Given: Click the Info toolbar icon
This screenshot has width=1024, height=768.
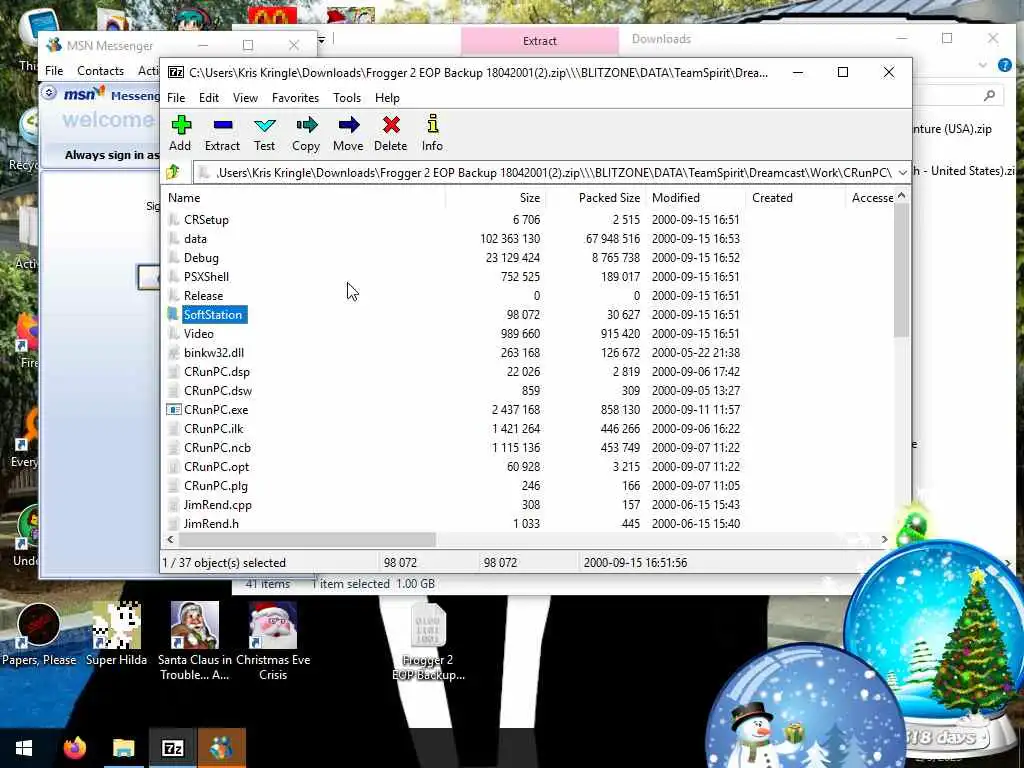Looking at the screenshot, I should (432, 124).
